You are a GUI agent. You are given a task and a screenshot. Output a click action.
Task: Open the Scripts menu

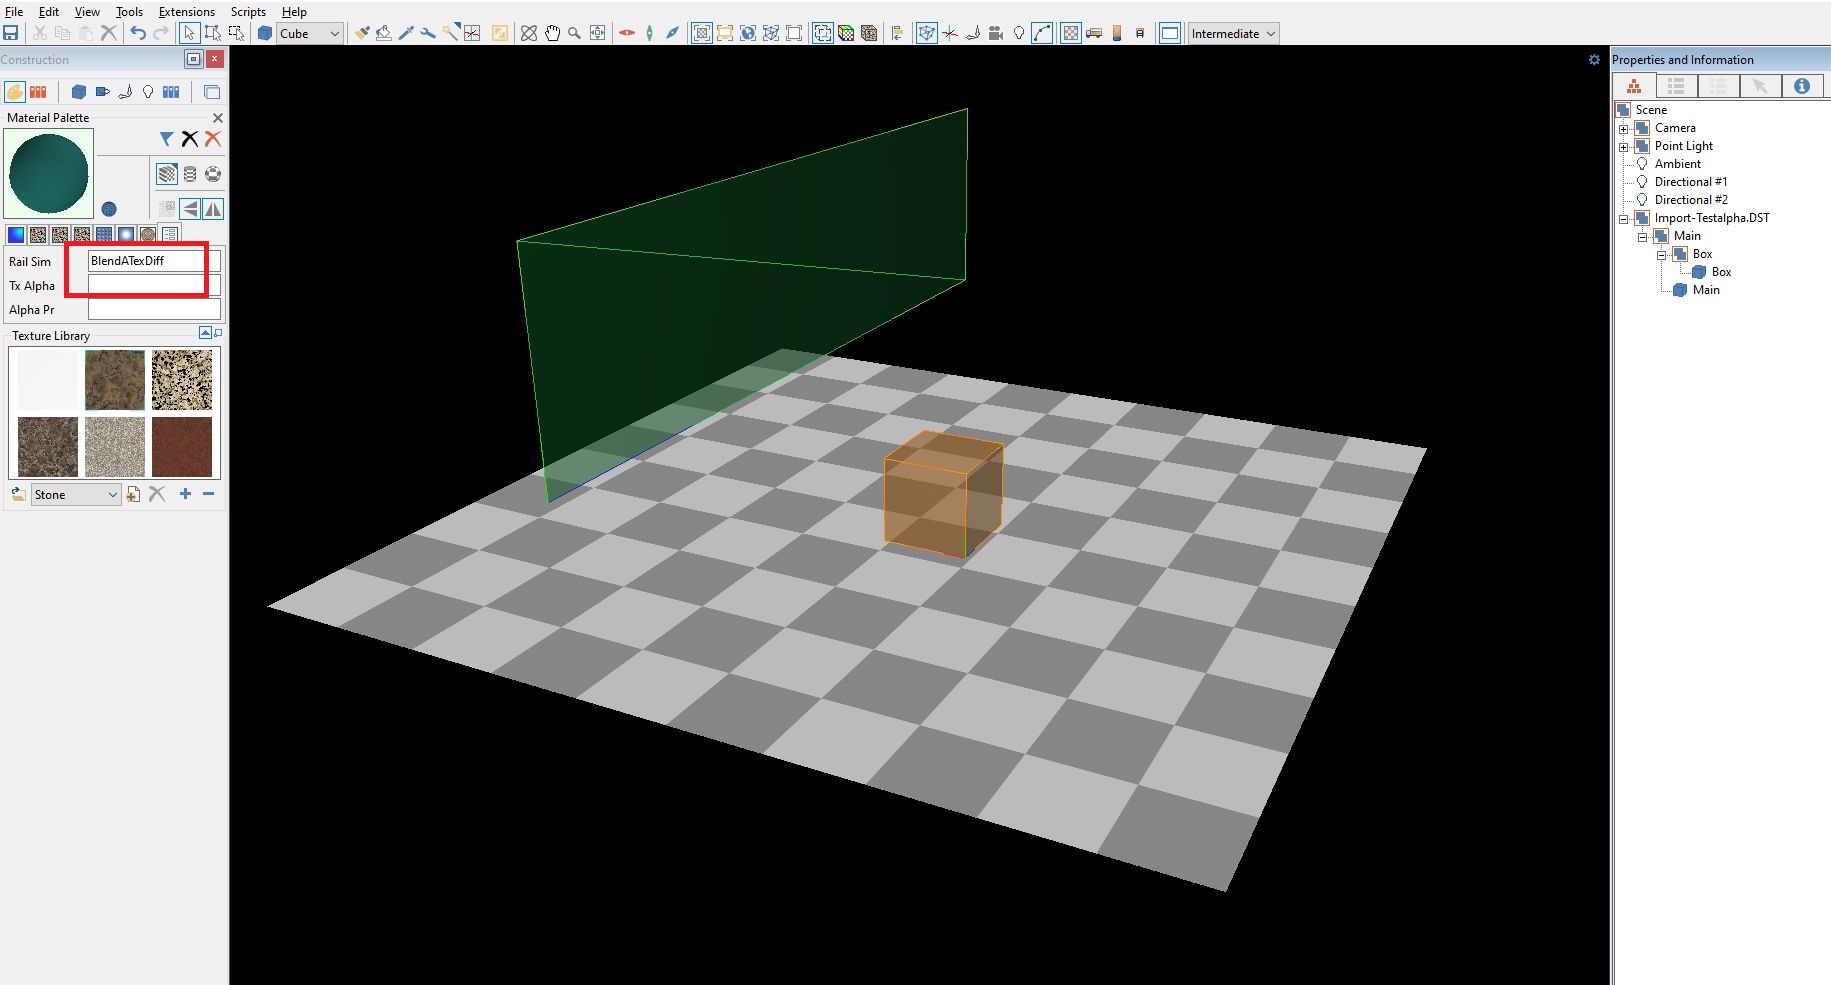tap(248, 12)
